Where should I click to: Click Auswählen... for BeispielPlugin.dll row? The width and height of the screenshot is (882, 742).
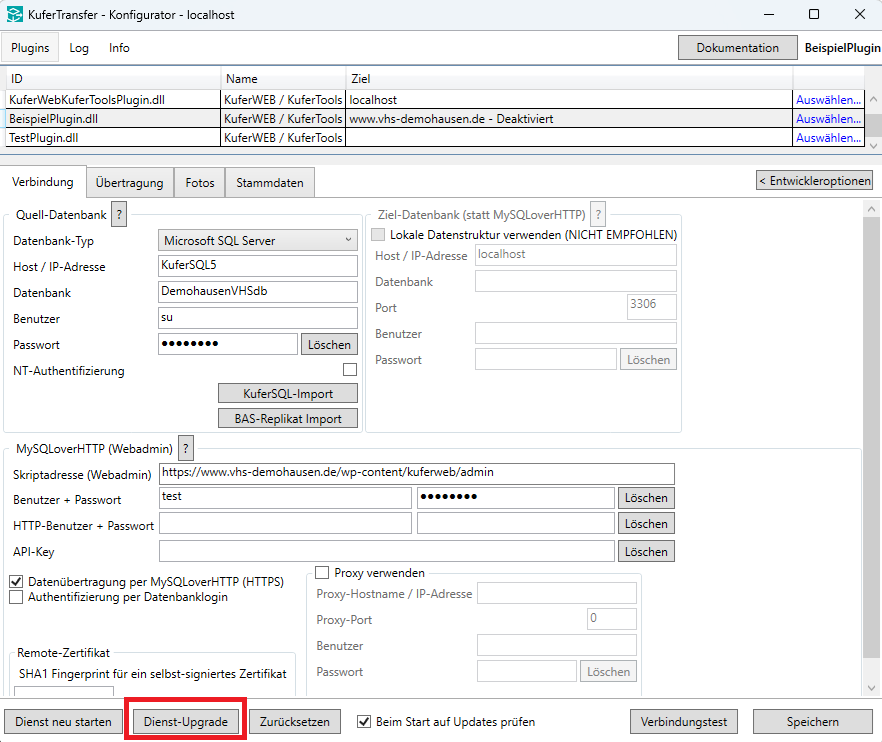click(x=828, y=119)
